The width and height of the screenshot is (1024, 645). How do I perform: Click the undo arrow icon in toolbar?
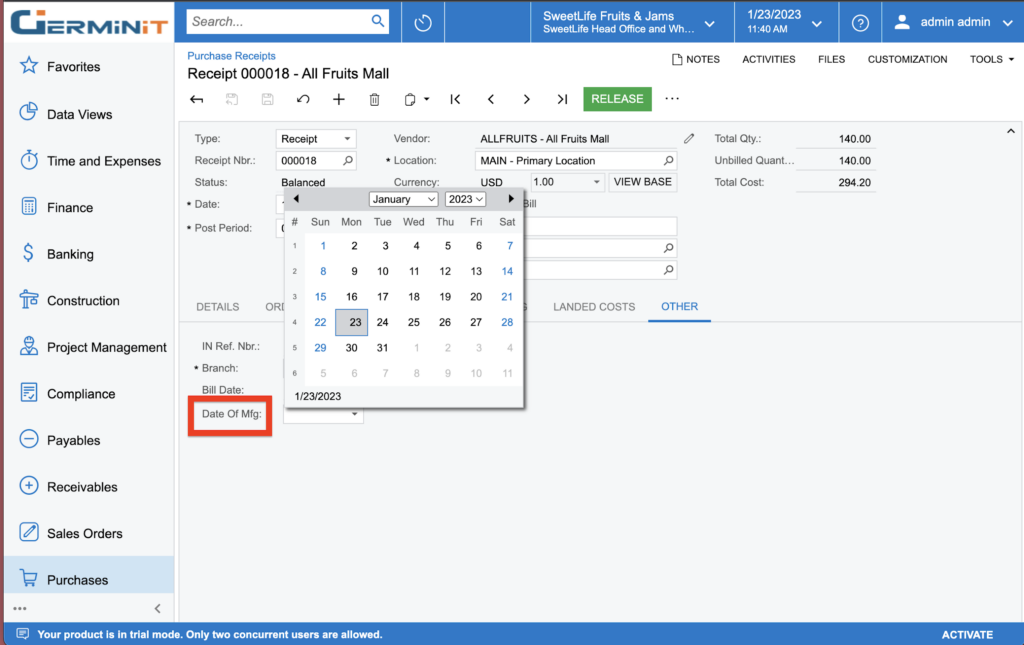[x=303, y=99]
